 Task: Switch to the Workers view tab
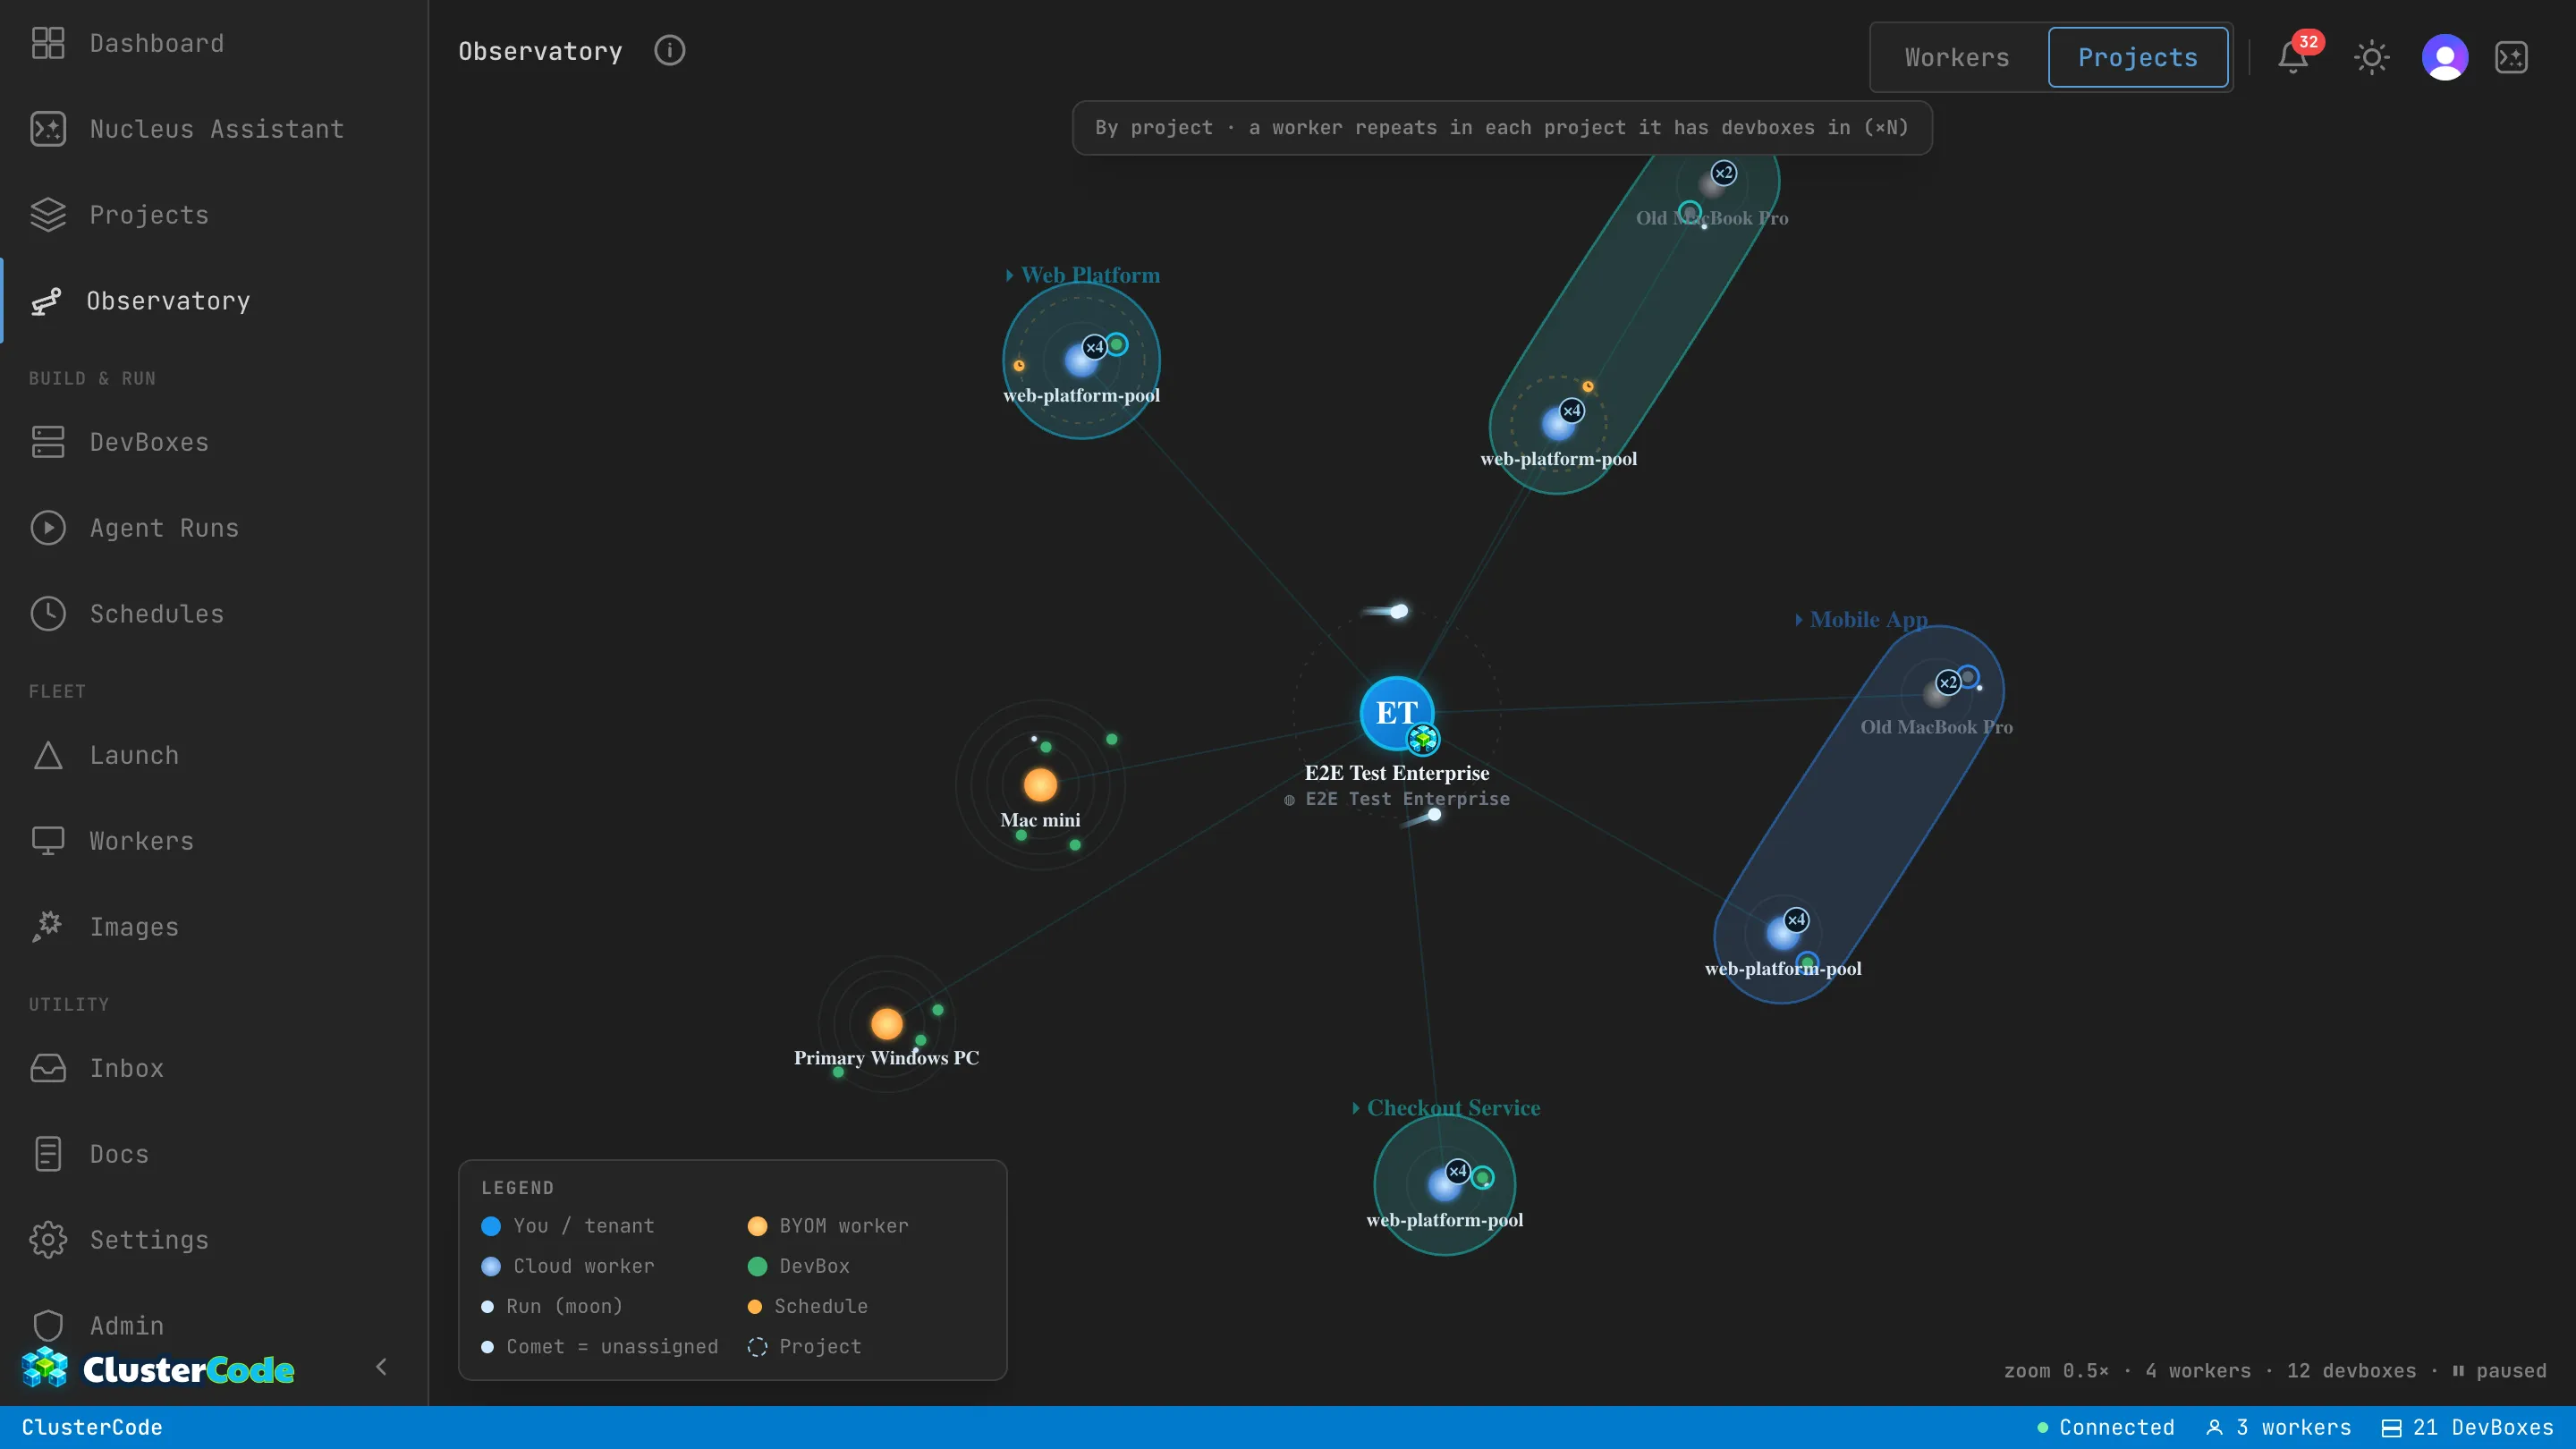click(1957, 58)
